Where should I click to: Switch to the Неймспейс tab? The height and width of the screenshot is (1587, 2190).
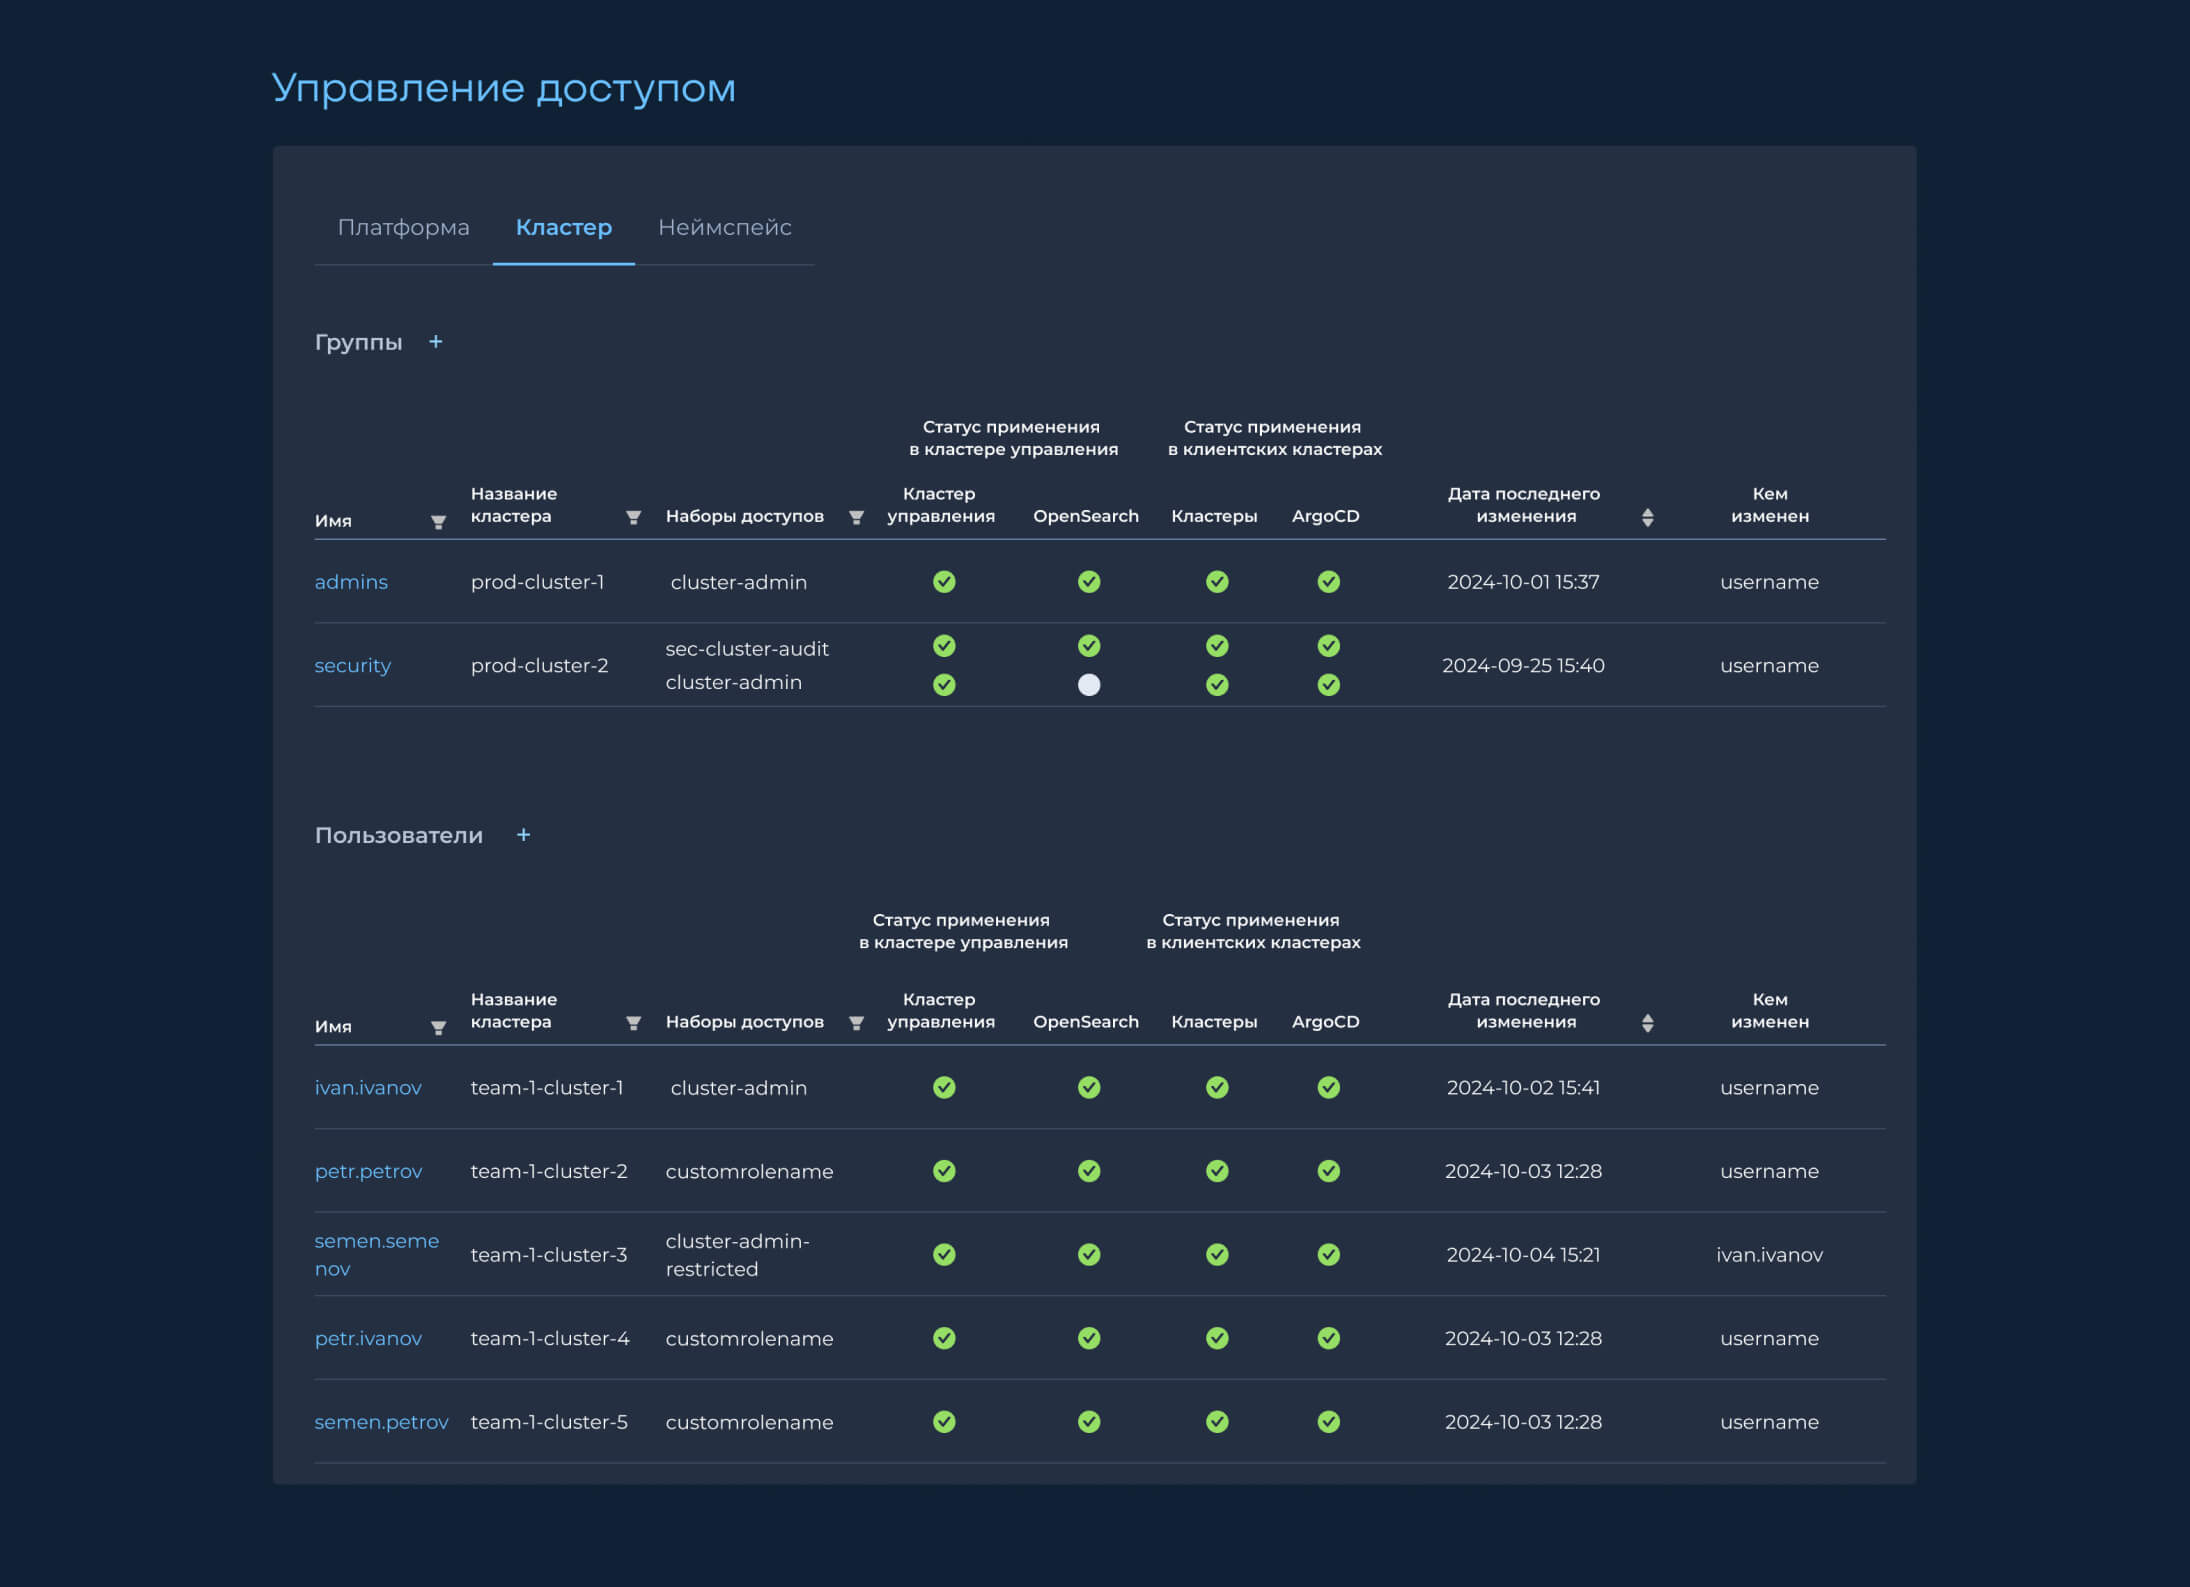[x=724, y=228]
